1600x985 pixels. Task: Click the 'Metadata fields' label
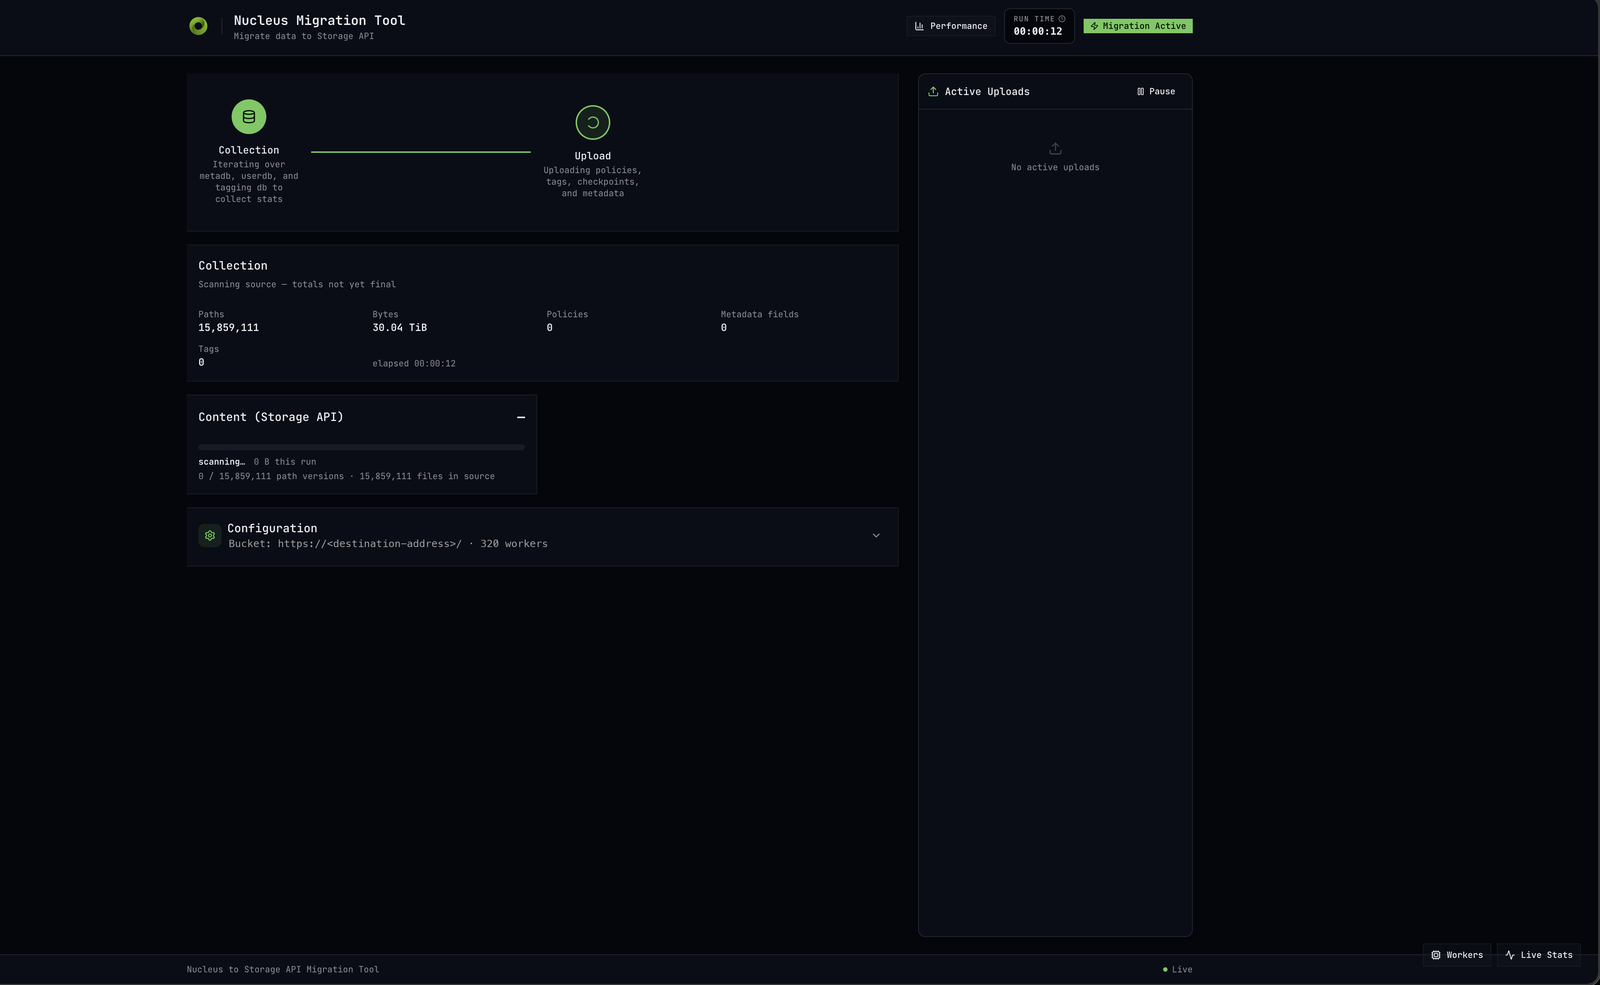[760, 314]
